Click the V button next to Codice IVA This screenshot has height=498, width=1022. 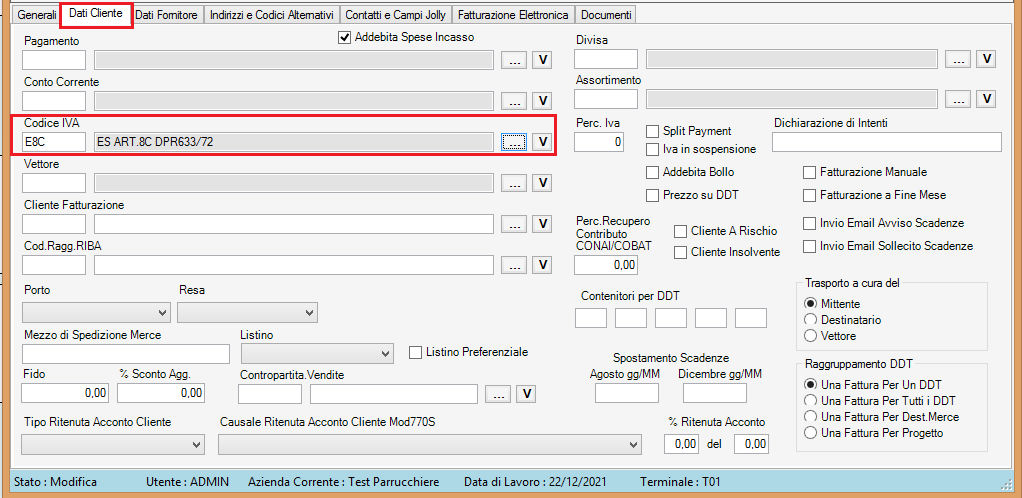(542, 142)
